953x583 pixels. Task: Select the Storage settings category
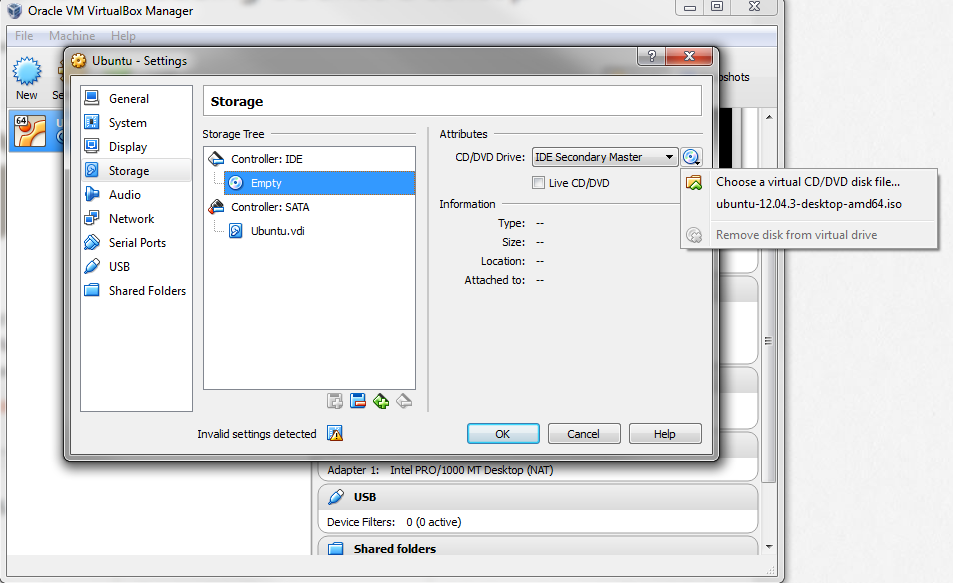pyautogui.click(x=136, y=171)
